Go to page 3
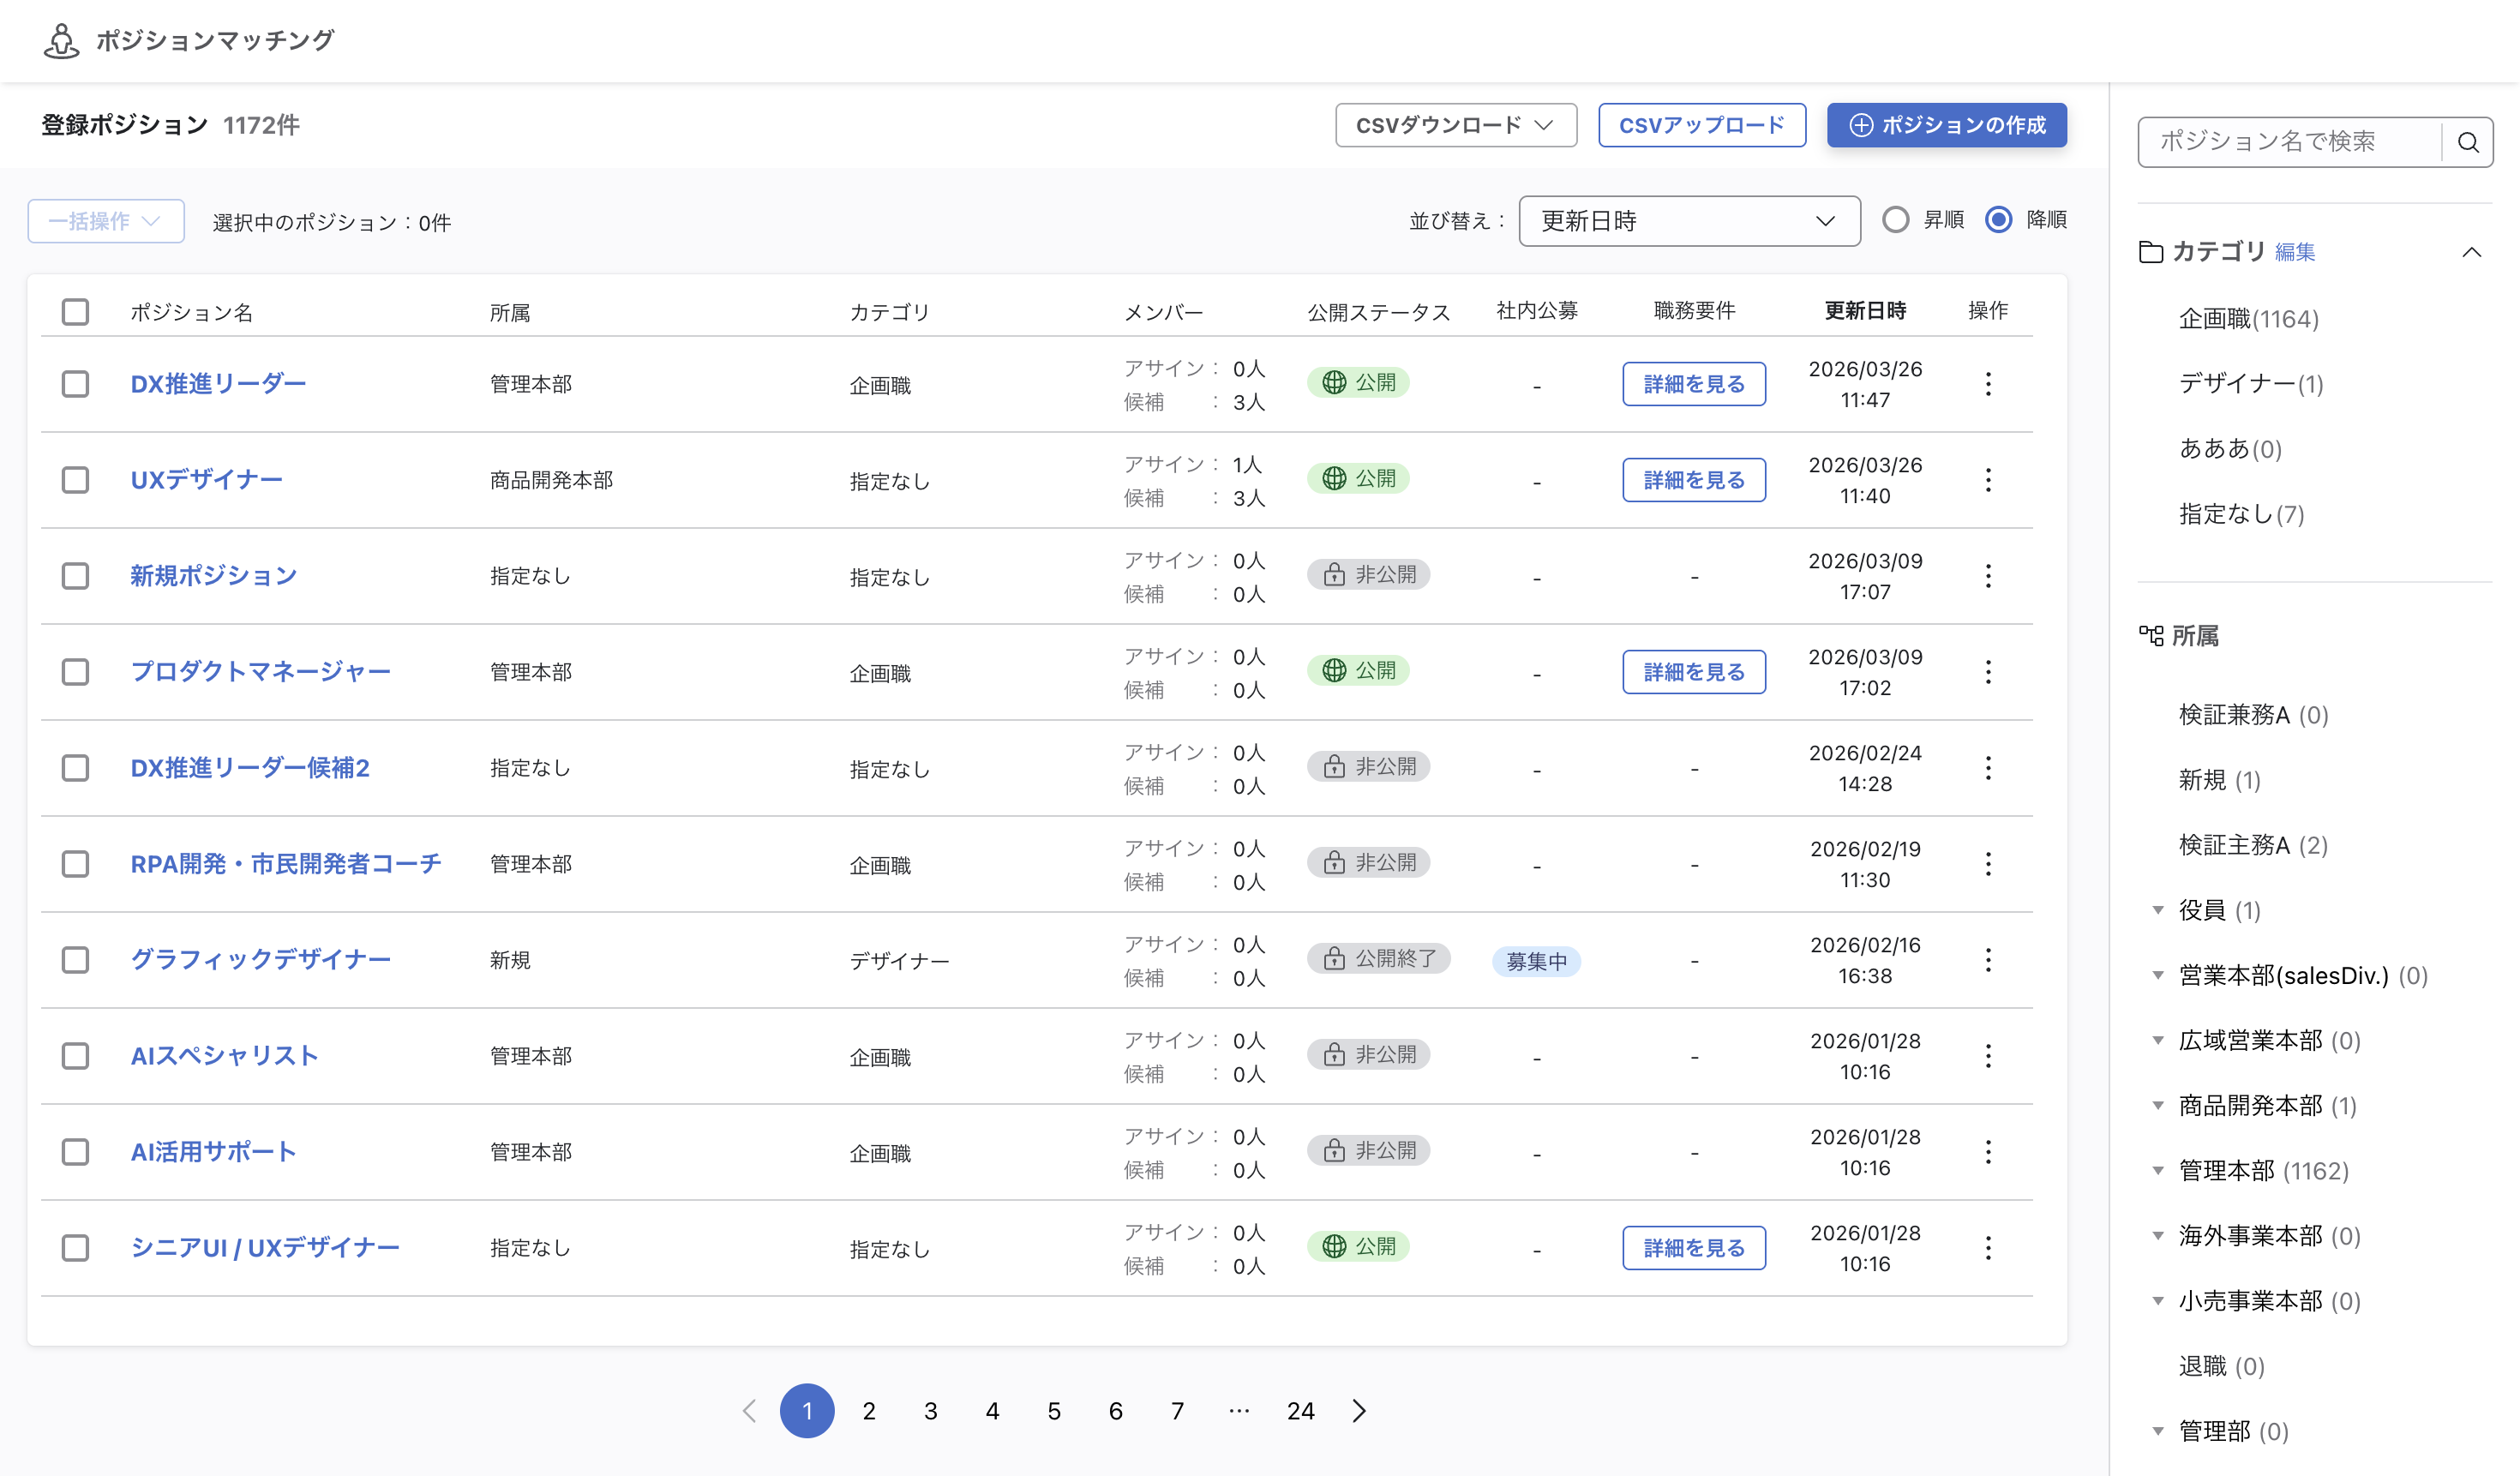The height and width of the screenshot is (1476, 2520). click(930, 1411)
